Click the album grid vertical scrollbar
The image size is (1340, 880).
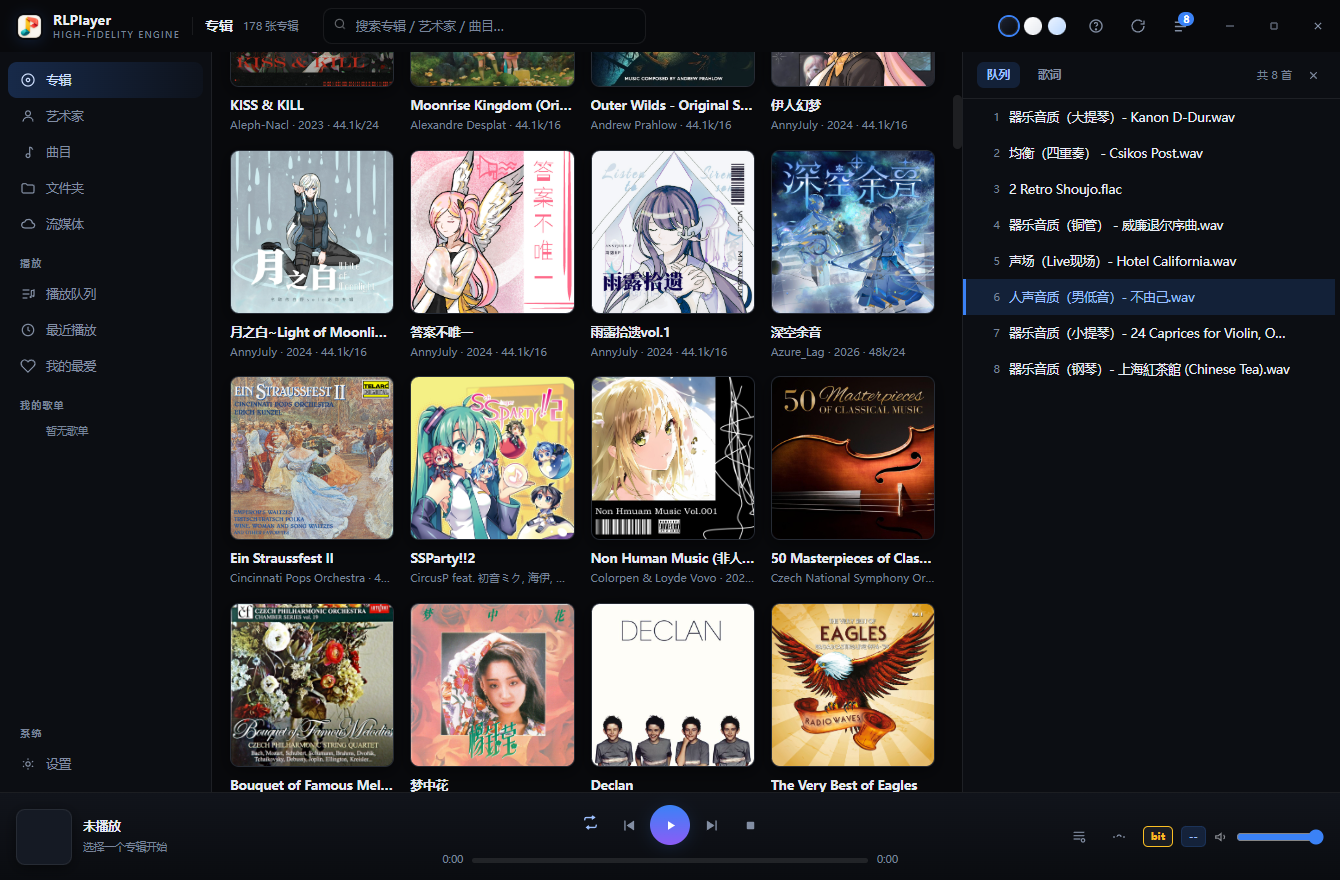(957, 121)
